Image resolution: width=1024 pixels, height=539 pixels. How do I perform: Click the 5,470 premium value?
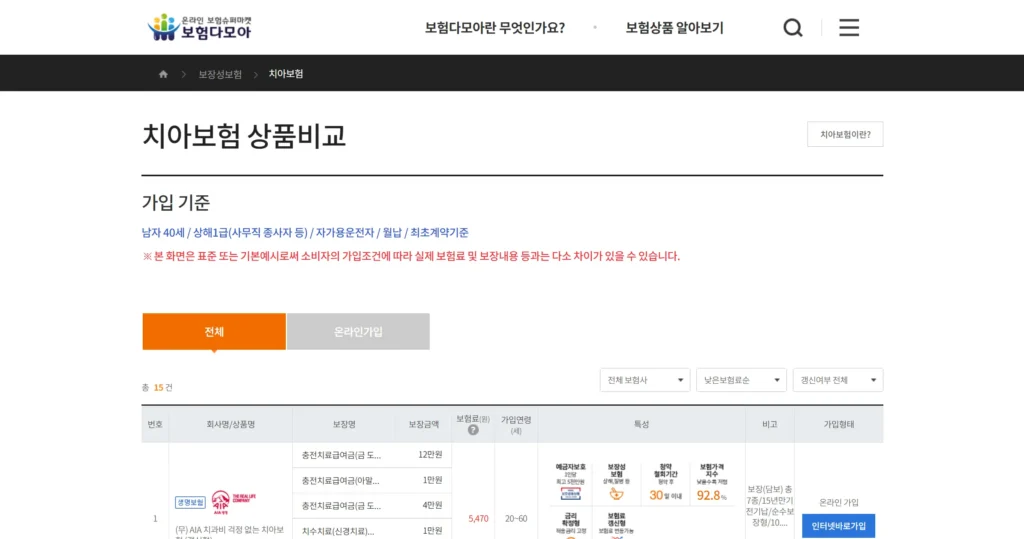[x=478, y=519]
